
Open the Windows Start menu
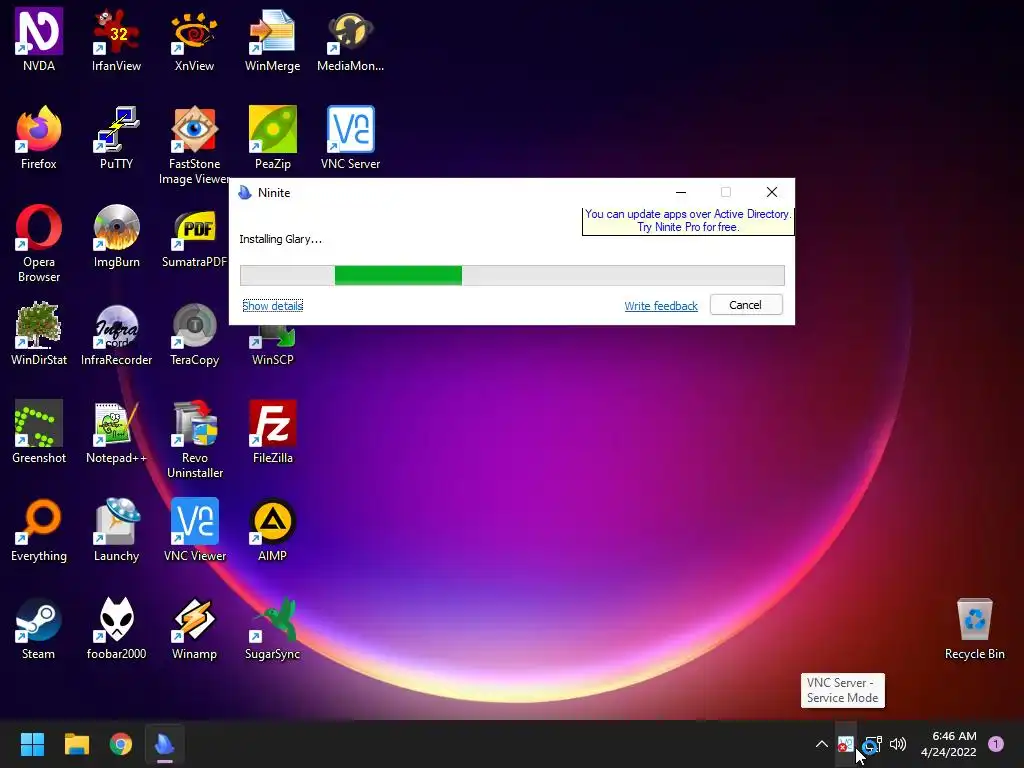[32, 744]
